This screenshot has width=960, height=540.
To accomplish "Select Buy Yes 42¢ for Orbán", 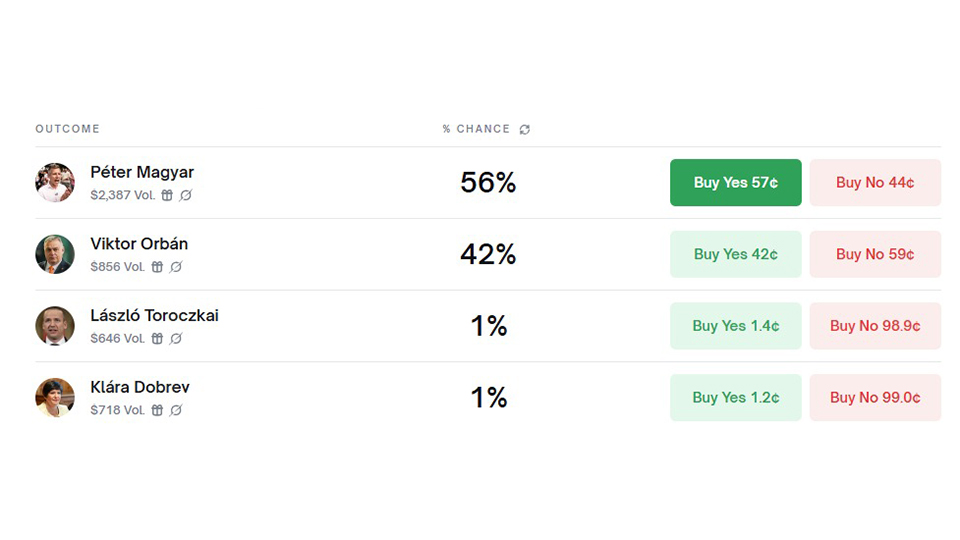I will tap(735, 254).
